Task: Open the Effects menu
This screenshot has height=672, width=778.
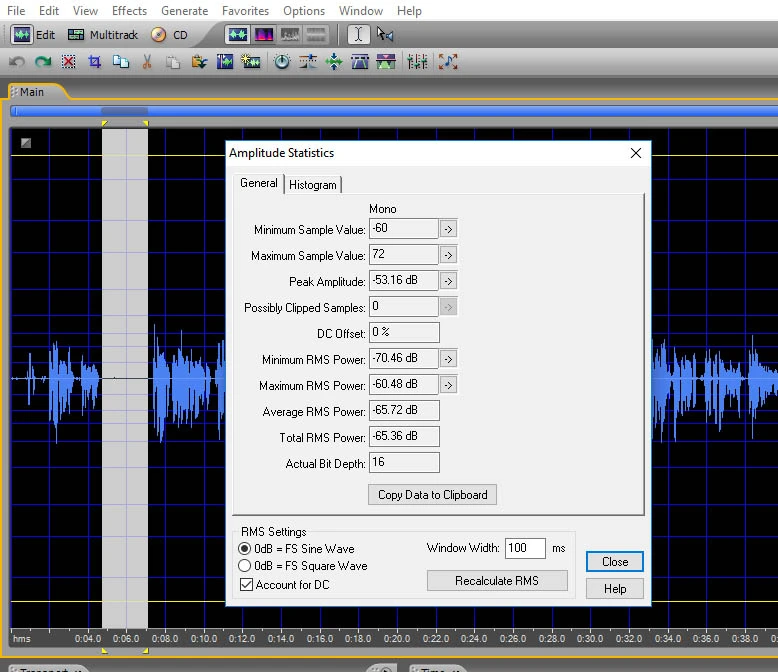Action: coord(129,11)
